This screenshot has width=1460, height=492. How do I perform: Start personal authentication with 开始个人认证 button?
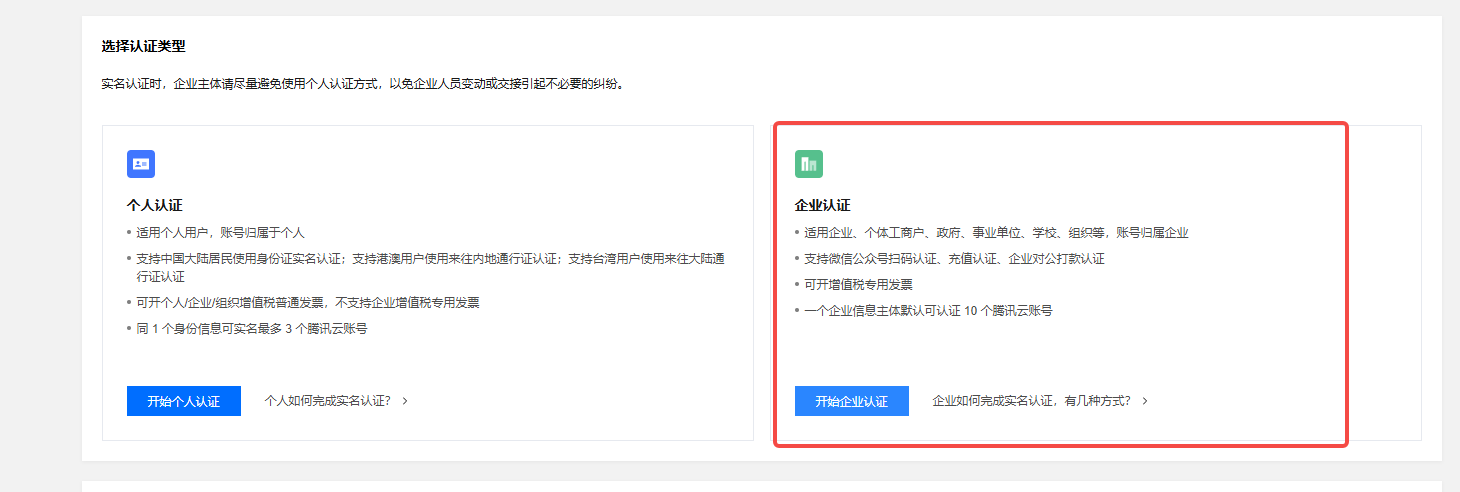184,401
